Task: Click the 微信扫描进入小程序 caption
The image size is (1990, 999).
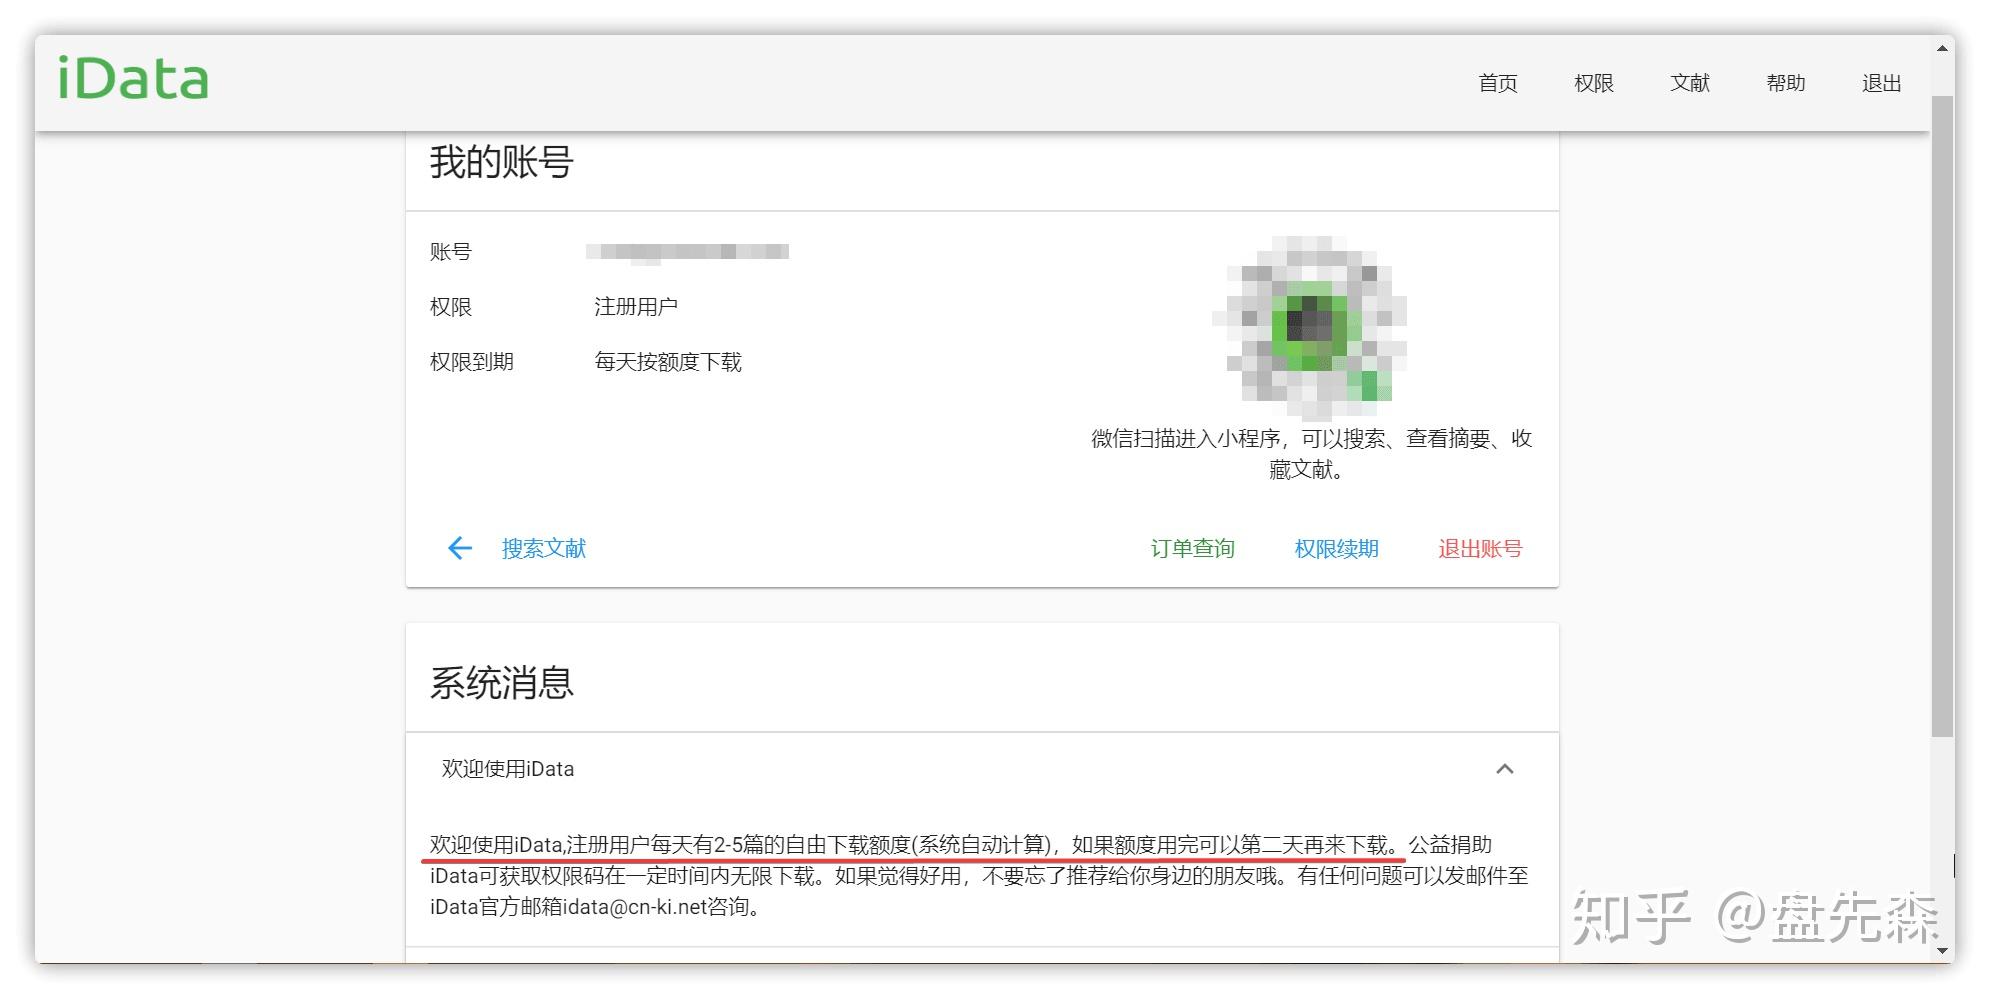Action: [x=1311, y=454]
